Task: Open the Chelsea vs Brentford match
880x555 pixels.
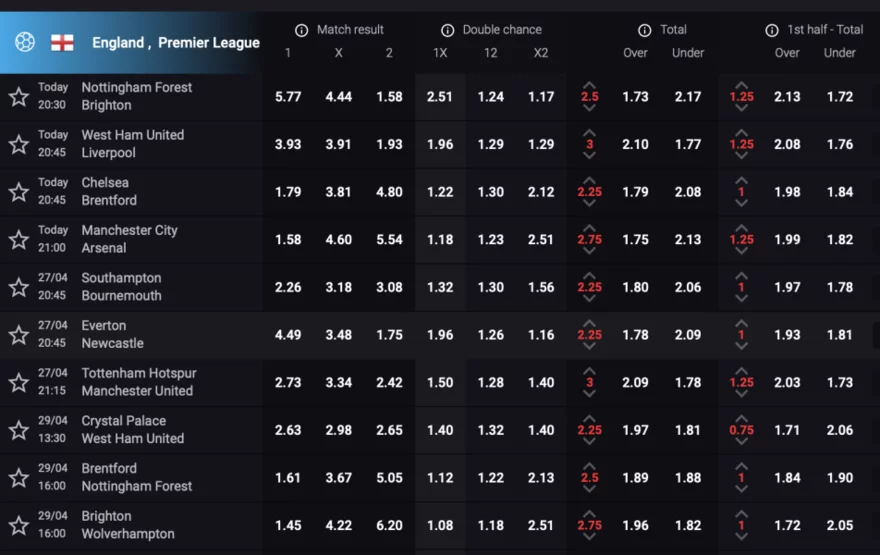Action: [105, 192]
